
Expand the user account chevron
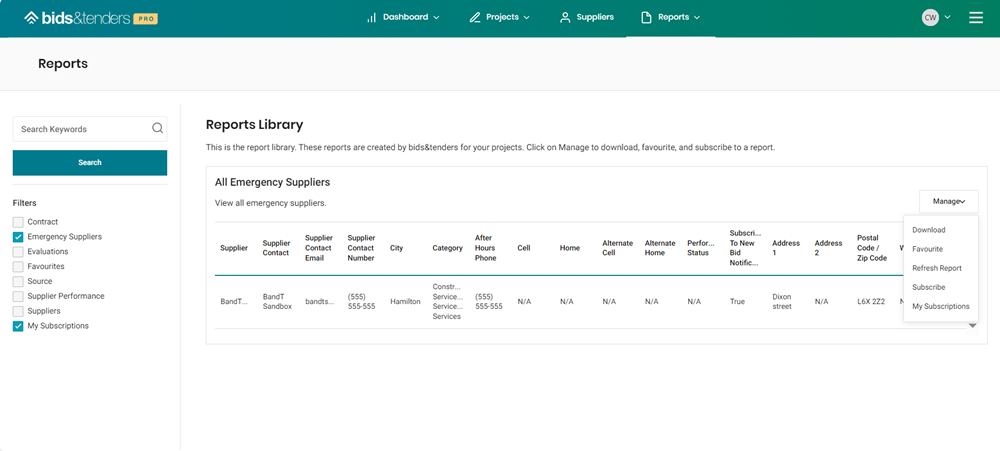[x=947, y=18]
